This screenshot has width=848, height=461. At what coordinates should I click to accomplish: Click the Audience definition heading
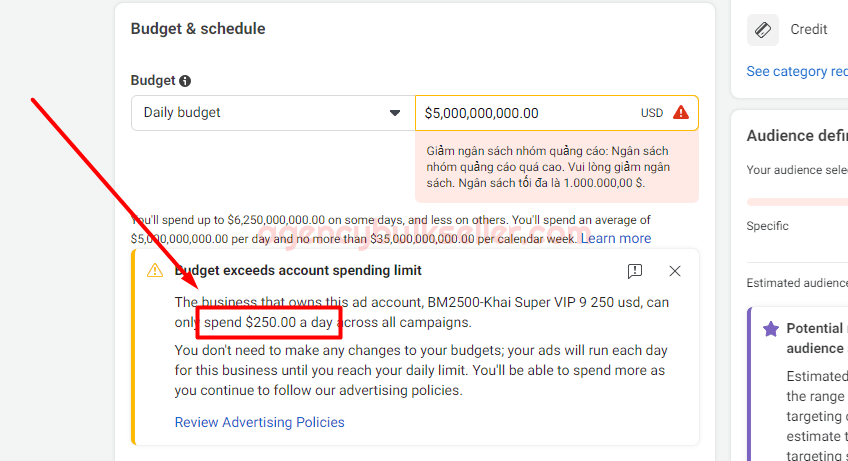tap(797, 135)
